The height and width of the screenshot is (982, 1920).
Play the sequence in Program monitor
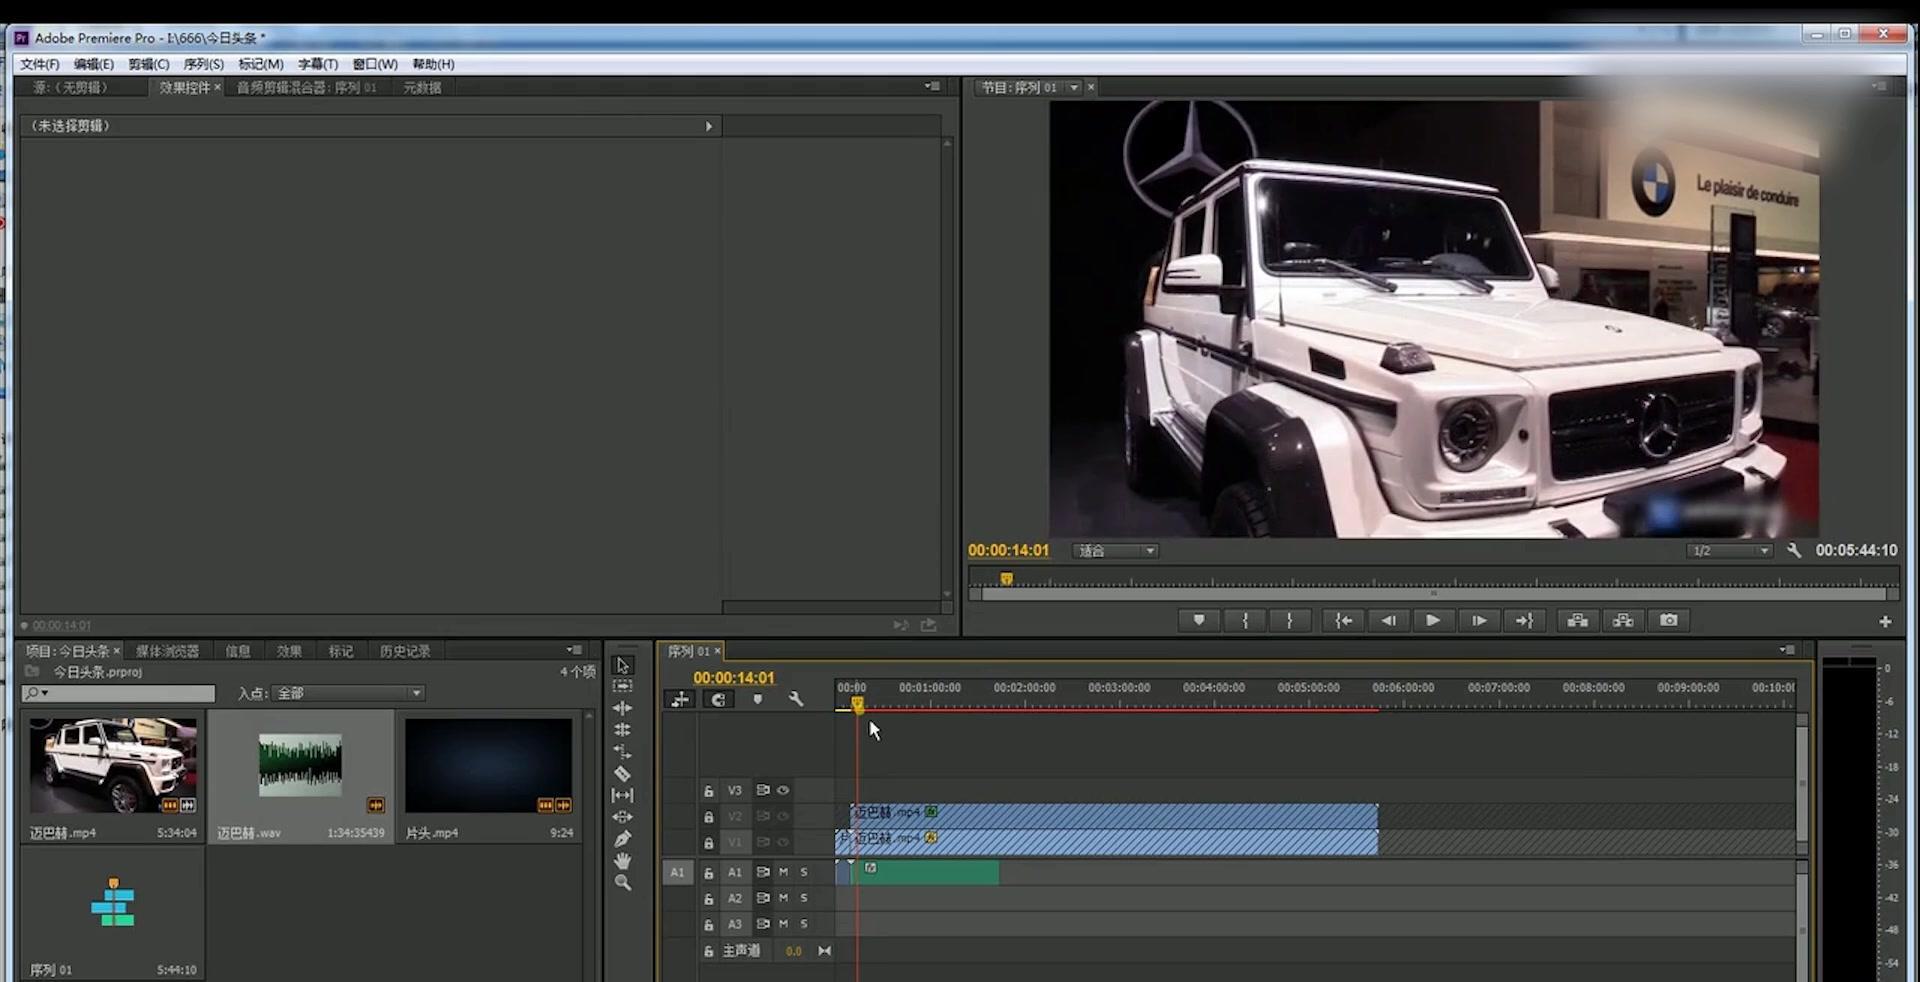[x=1433, y=621]
